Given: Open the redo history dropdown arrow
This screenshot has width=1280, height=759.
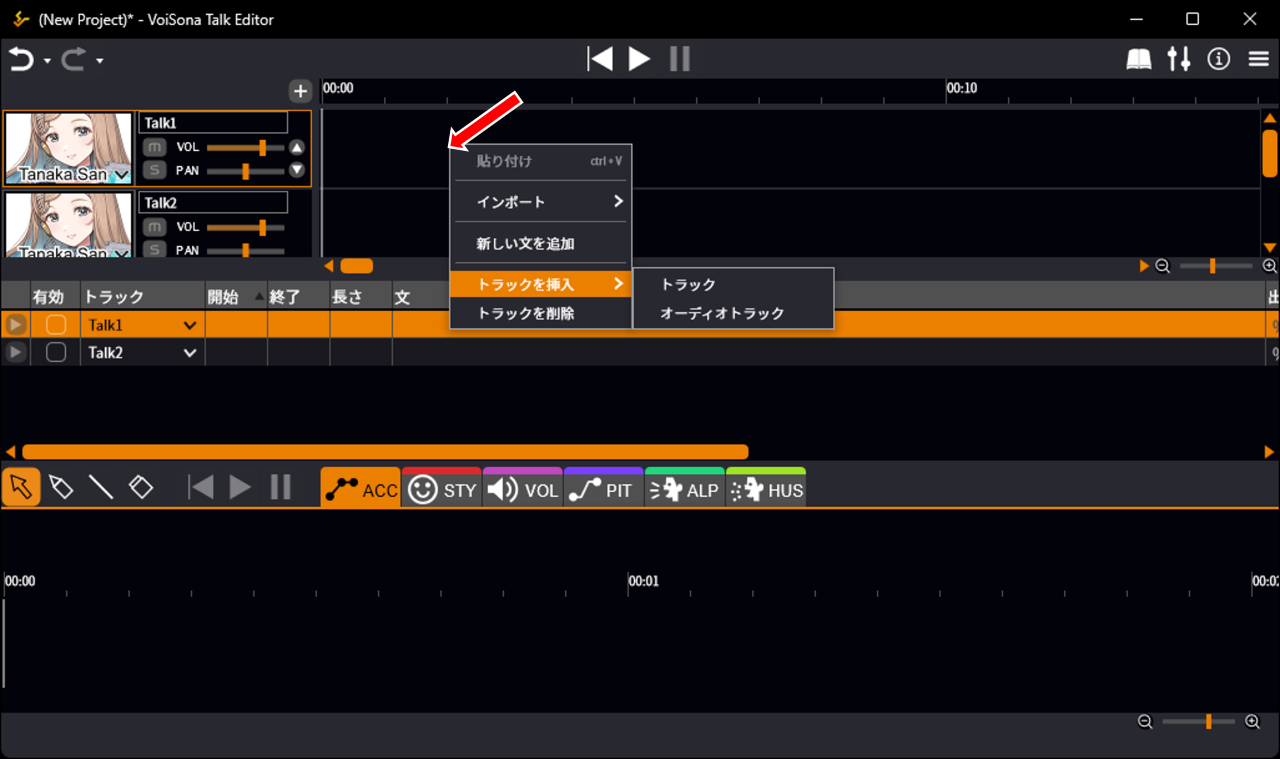Looking at the screenshot, I should (x=100, y=62).
